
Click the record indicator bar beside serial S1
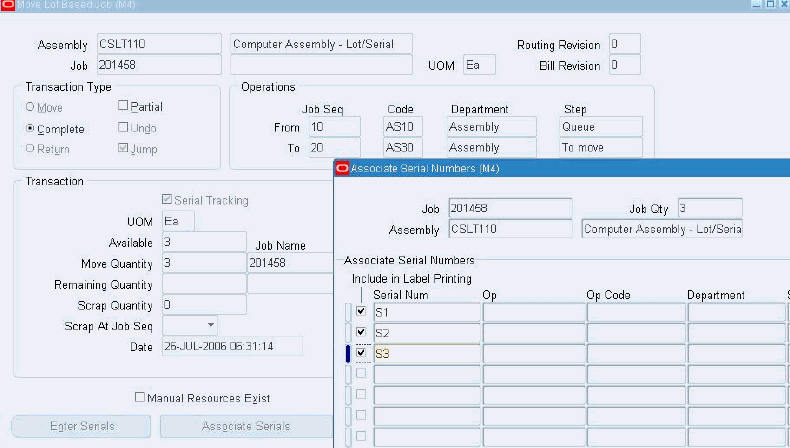[x=348, y=312]
